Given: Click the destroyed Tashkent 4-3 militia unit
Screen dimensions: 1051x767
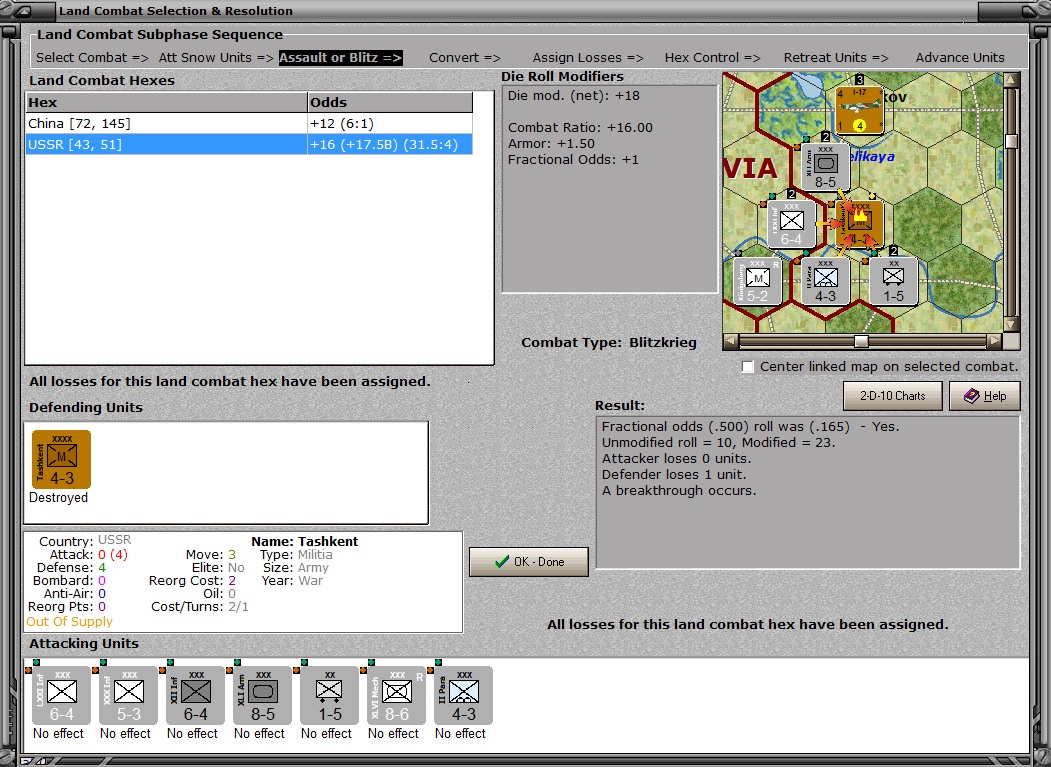Looking at the screenshot, I should (x=62, y=459).
